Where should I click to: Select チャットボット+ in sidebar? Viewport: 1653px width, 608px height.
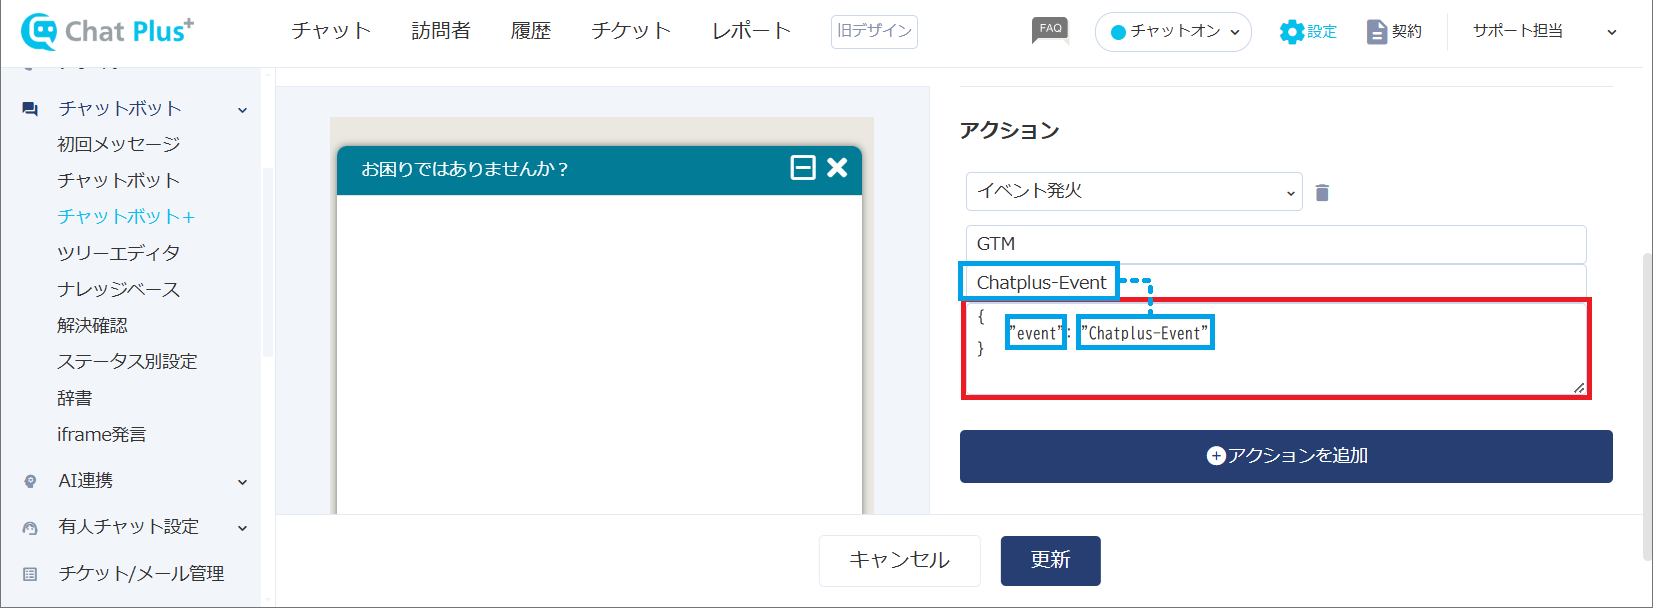click(x=126, y=216)
